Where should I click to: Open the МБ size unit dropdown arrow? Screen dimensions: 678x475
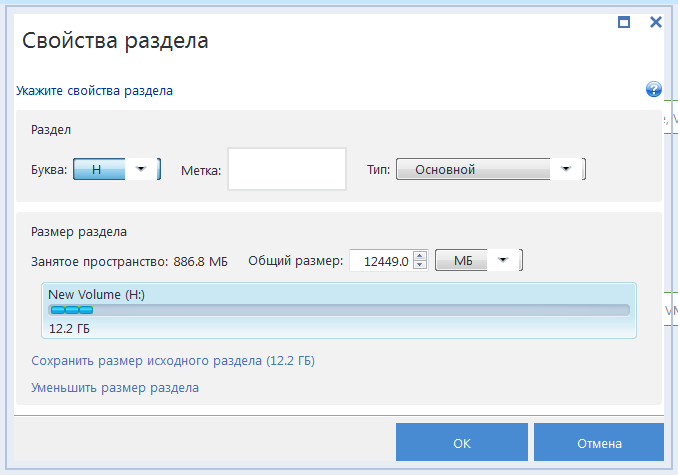[x=503, y=260]
